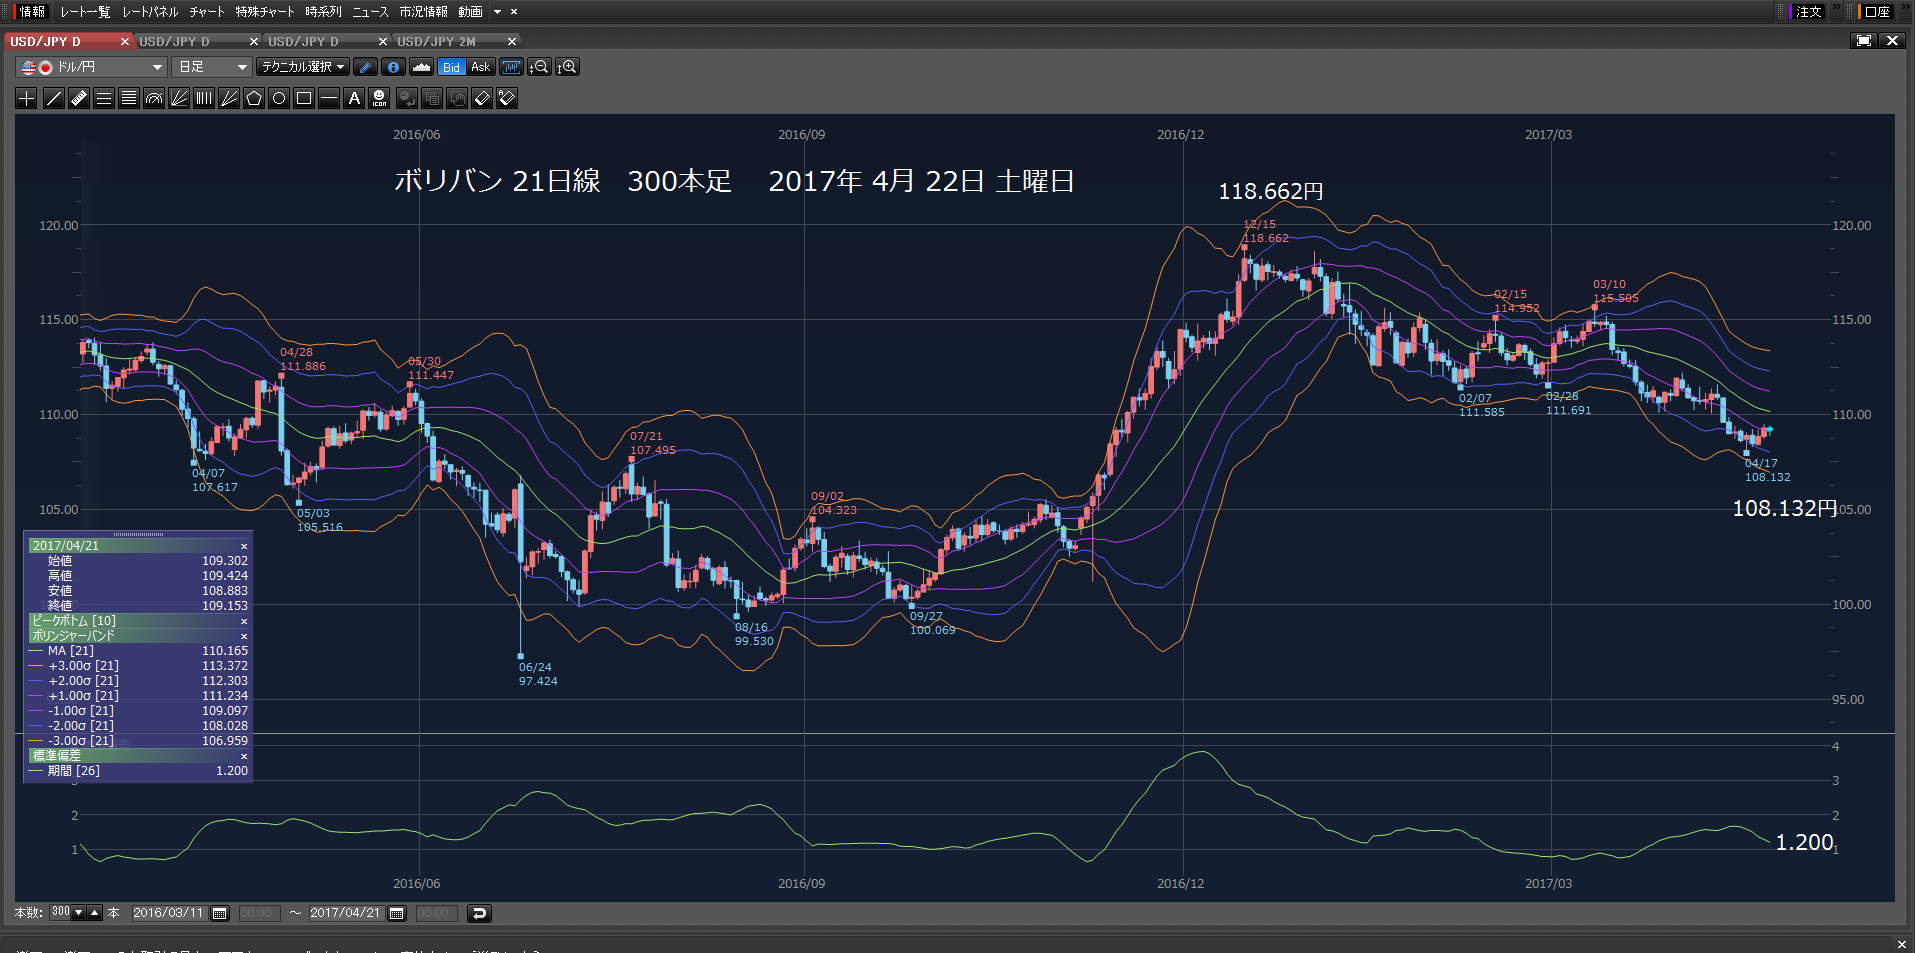Select the Gann fan lines tool

[x=229, y=98]
